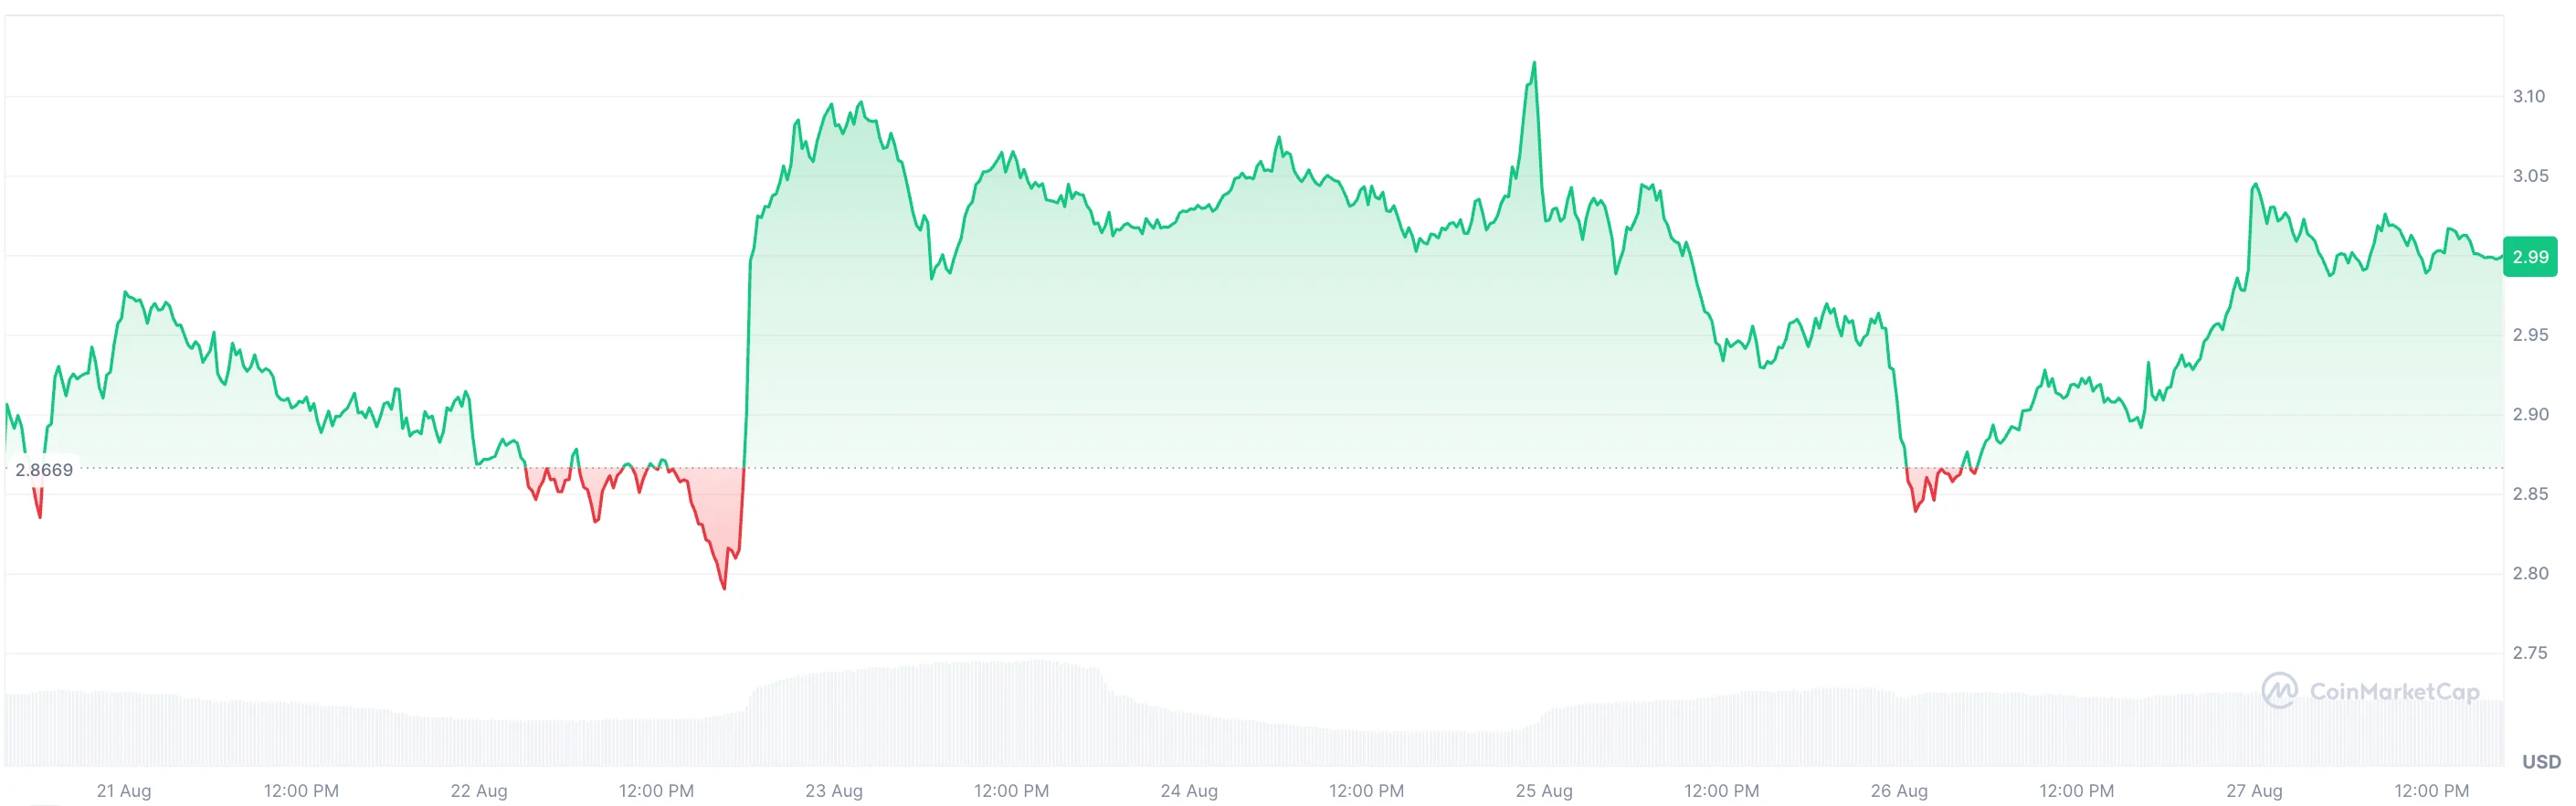Viewport: 2576px width, 806px height.
Task: Select the 21 Aug date label
Action: pyautogui.click(x=124, y=791)
